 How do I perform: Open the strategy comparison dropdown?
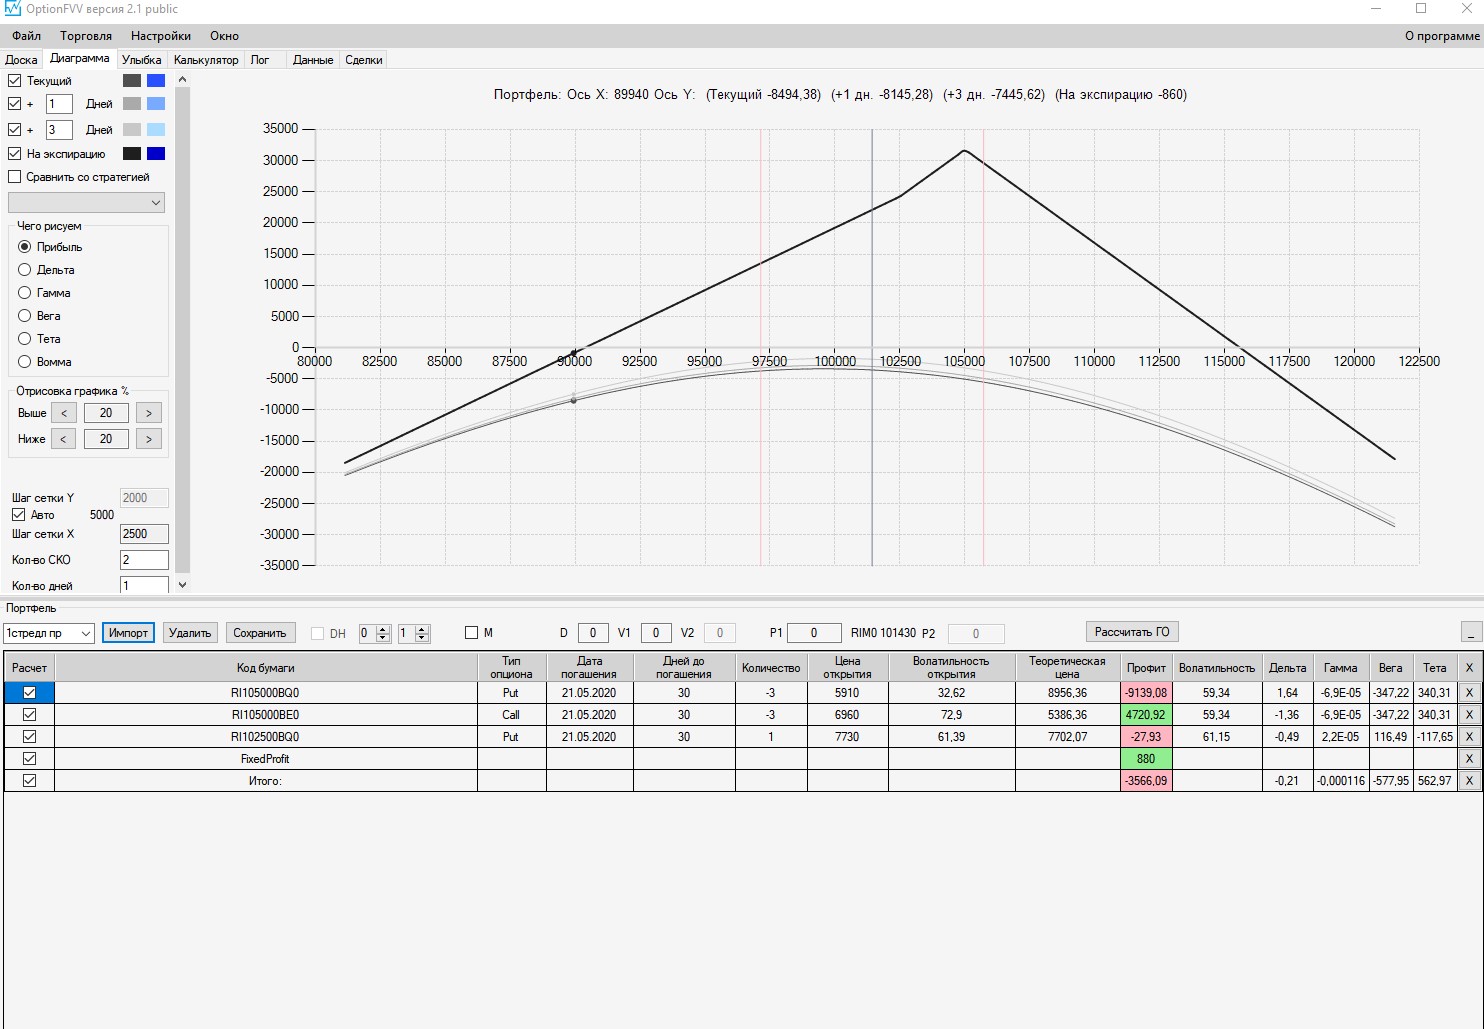[86, 202]
